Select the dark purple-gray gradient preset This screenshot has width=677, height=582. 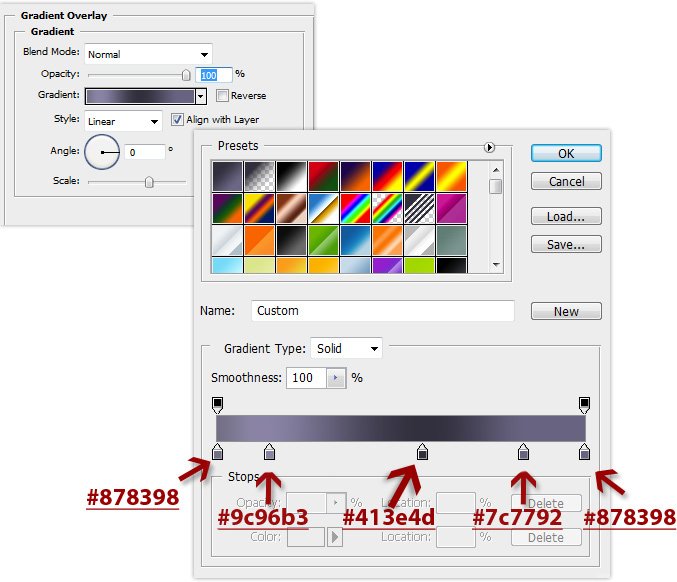pos(227,176)
